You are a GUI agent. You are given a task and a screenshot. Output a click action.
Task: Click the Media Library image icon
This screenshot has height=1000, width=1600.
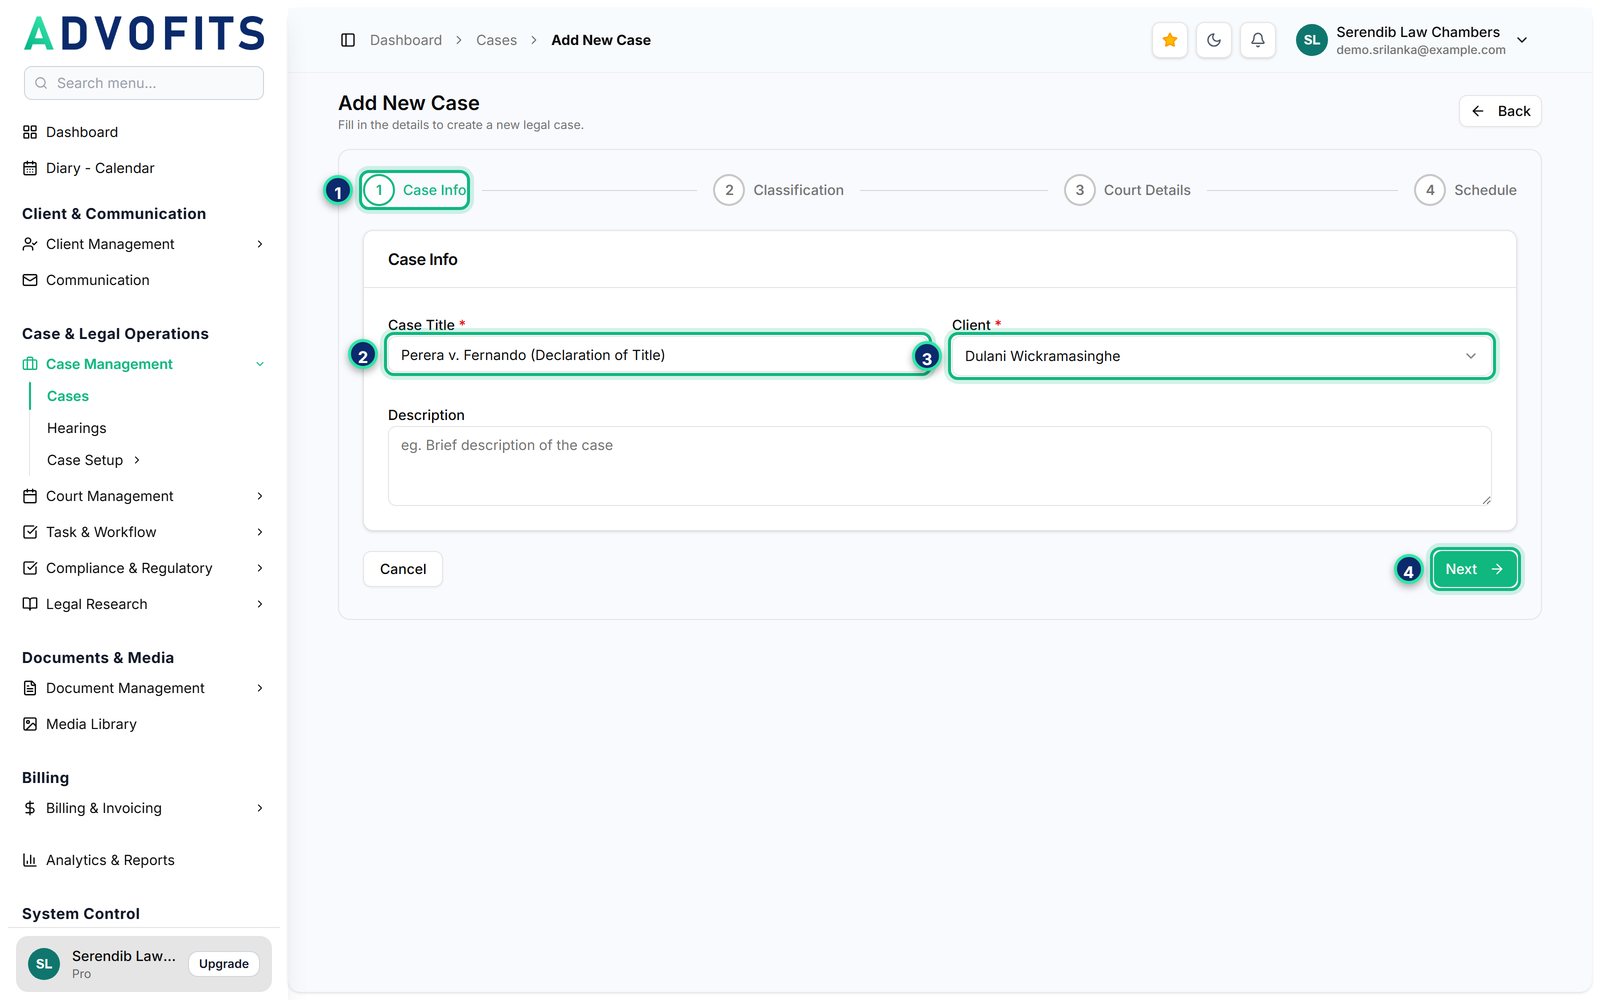(30, 724)
